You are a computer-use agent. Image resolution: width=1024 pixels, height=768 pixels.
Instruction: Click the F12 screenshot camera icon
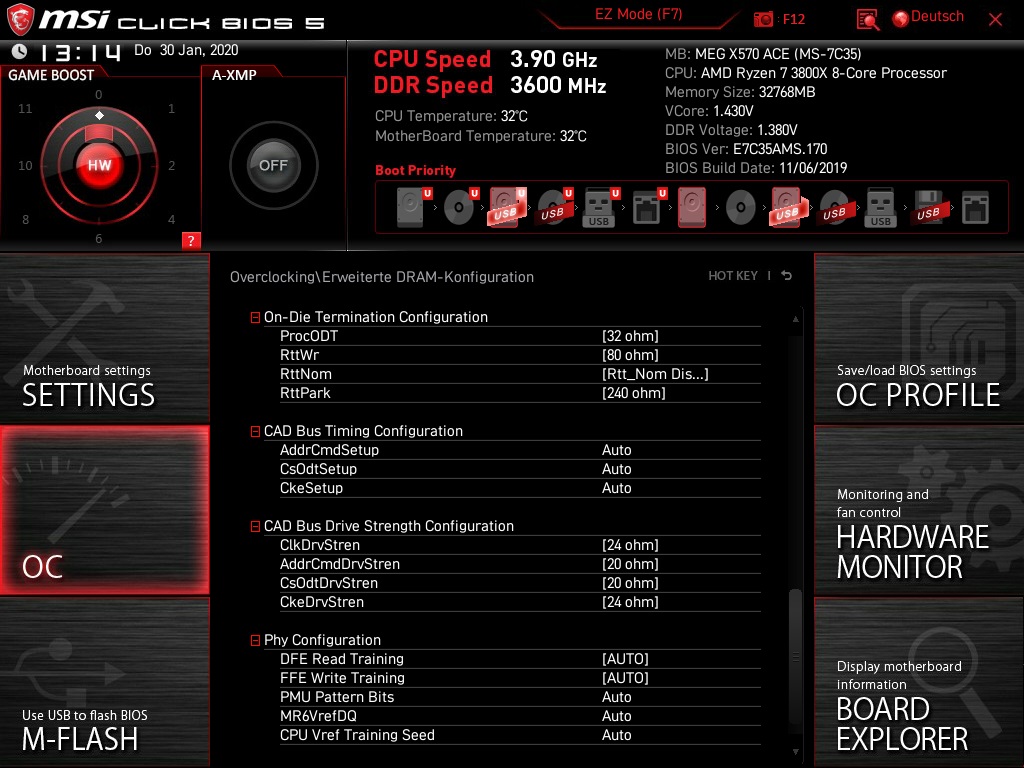tap(763, 19)
